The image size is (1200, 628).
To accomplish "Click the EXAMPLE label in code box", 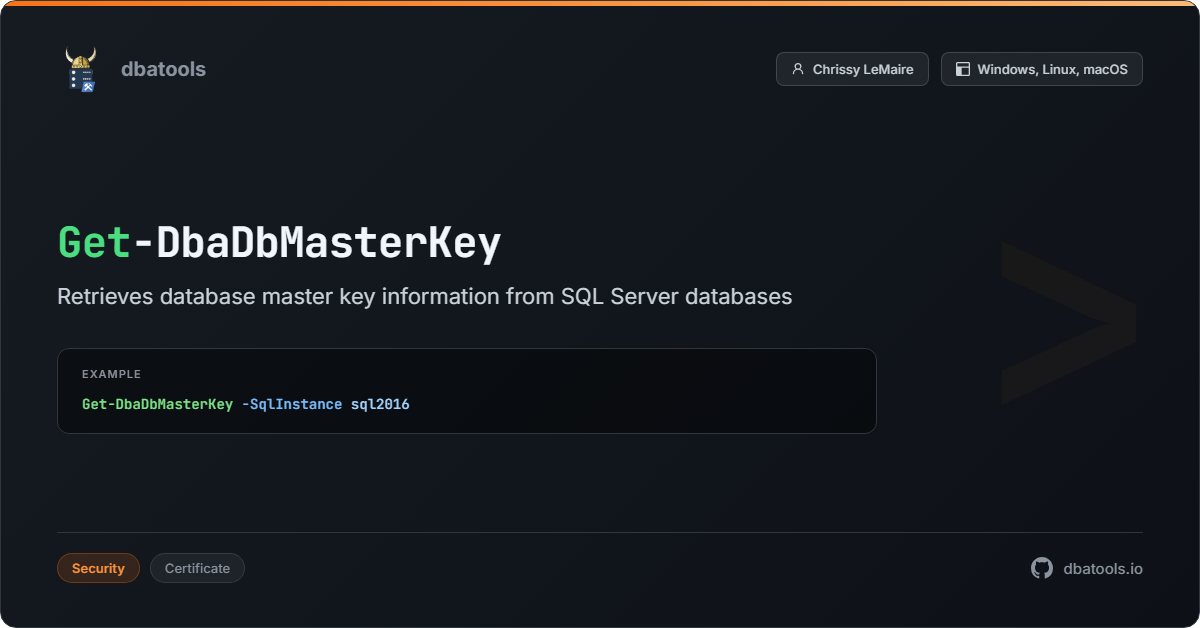I will (x=111, y=374).
